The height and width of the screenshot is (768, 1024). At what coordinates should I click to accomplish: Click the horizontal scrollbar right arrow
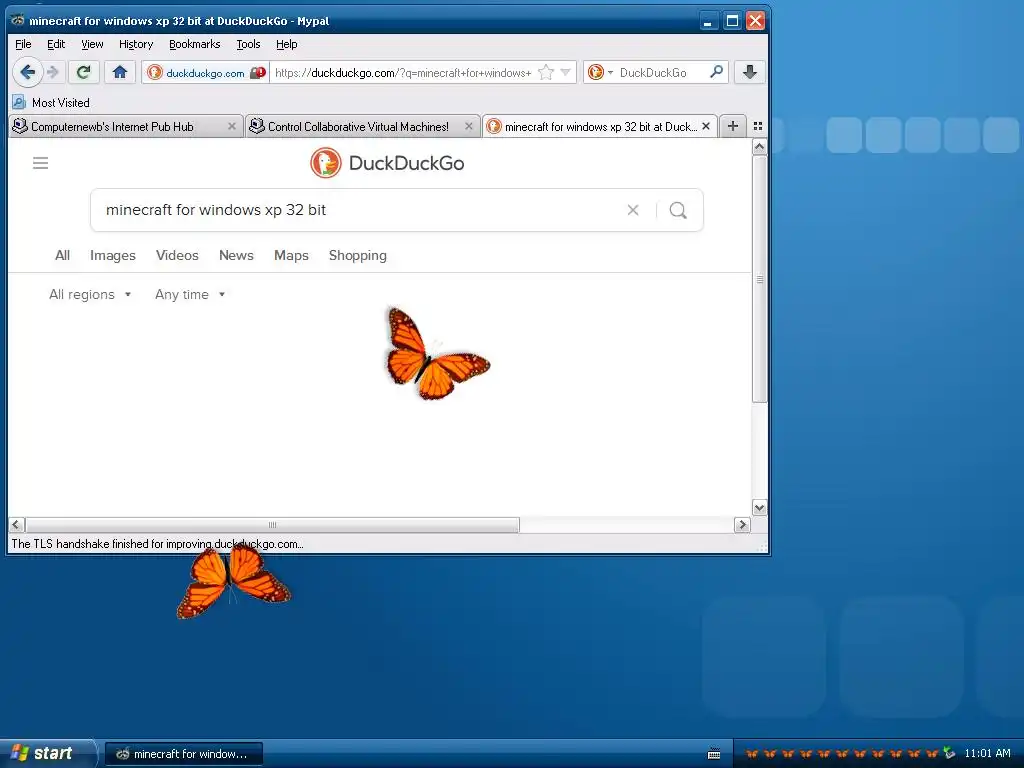742,524
